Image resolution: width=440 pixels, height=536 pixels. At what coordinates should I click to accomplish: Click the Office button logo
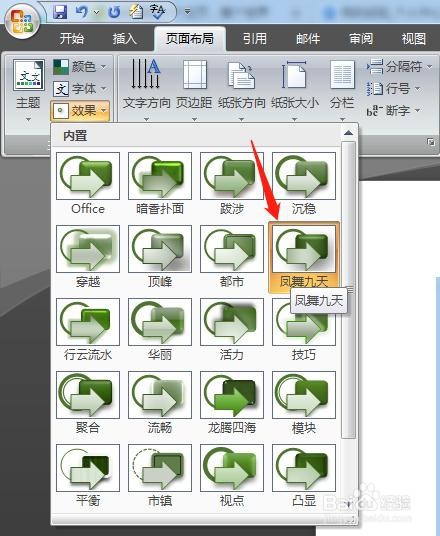coord(22,21)
